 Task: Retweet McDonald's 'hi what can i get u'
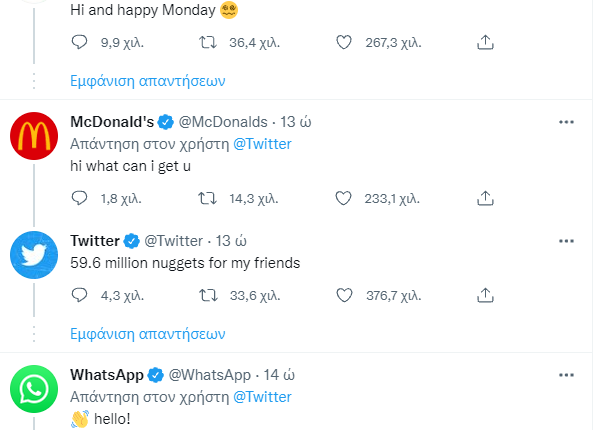pos(207,199)
